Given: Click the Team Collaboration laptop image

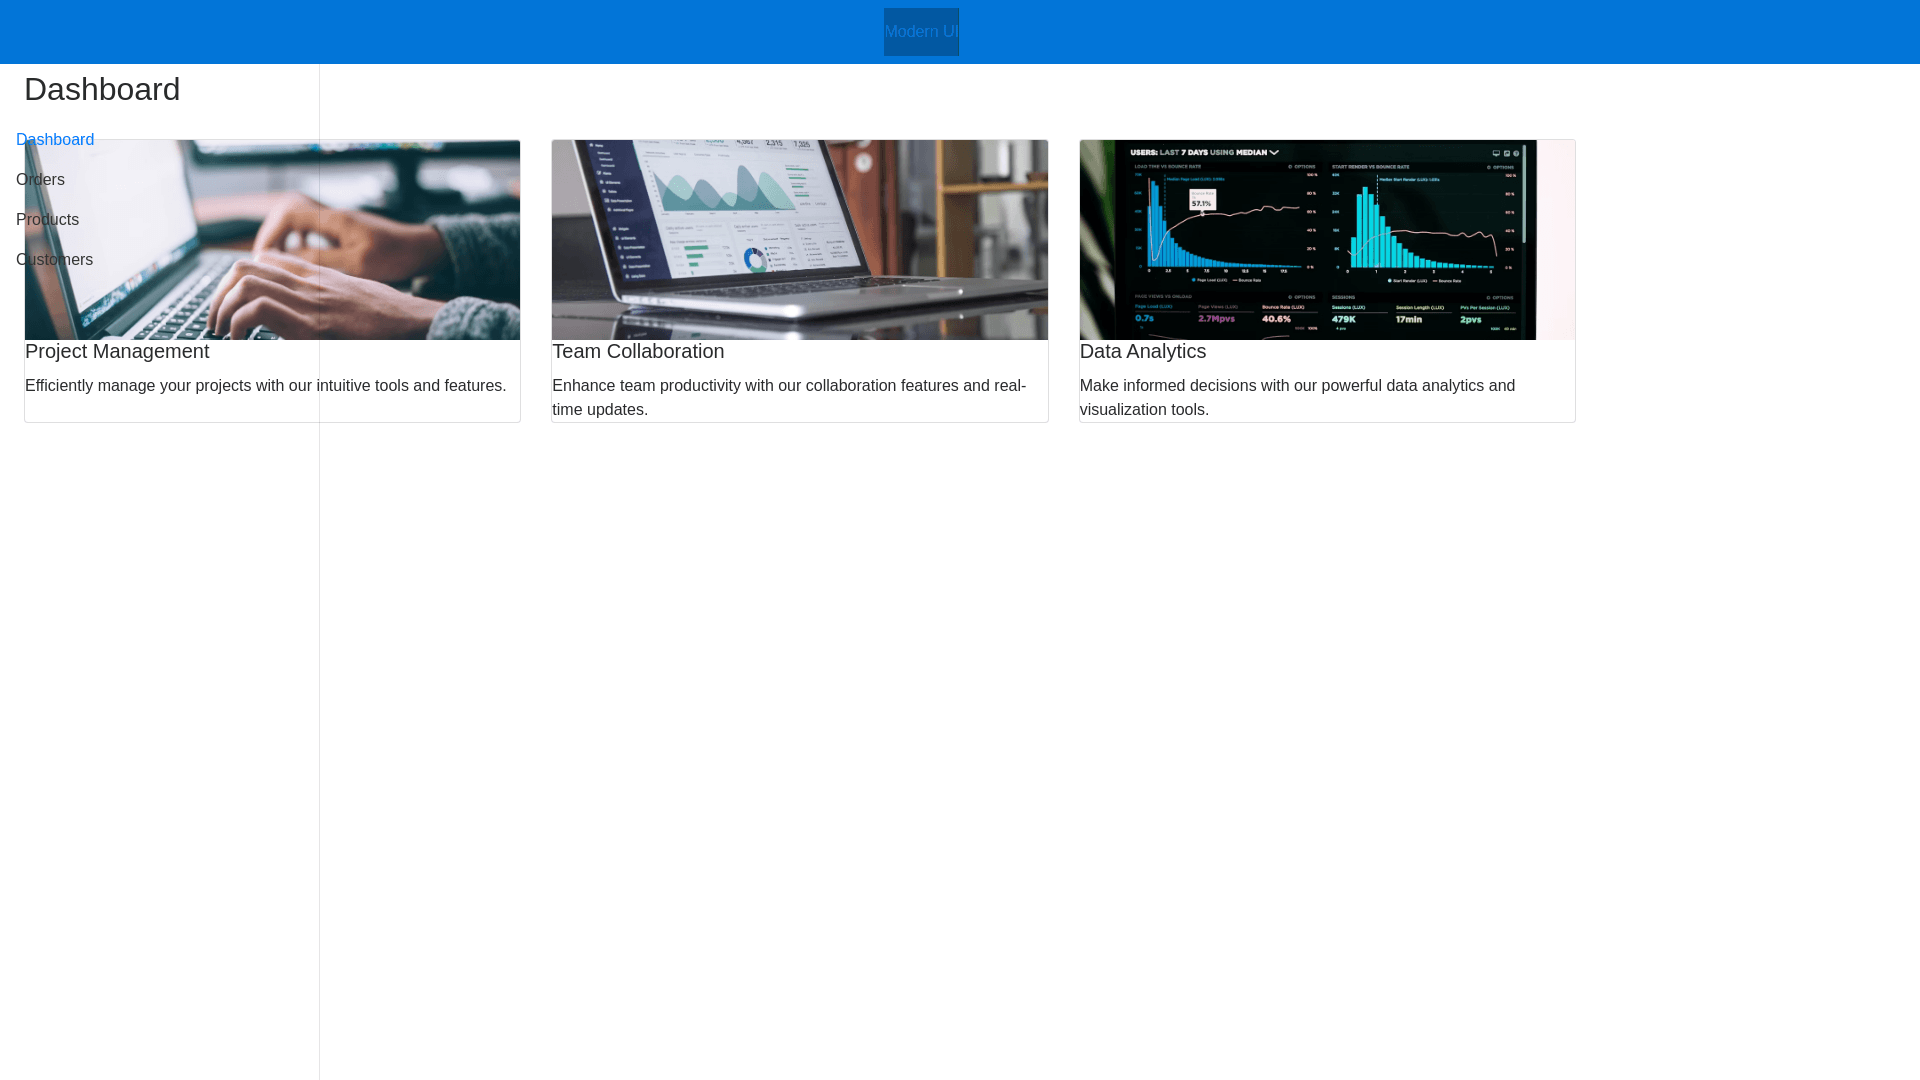Looking at the screenshot, I should click(x=800, y=240).
